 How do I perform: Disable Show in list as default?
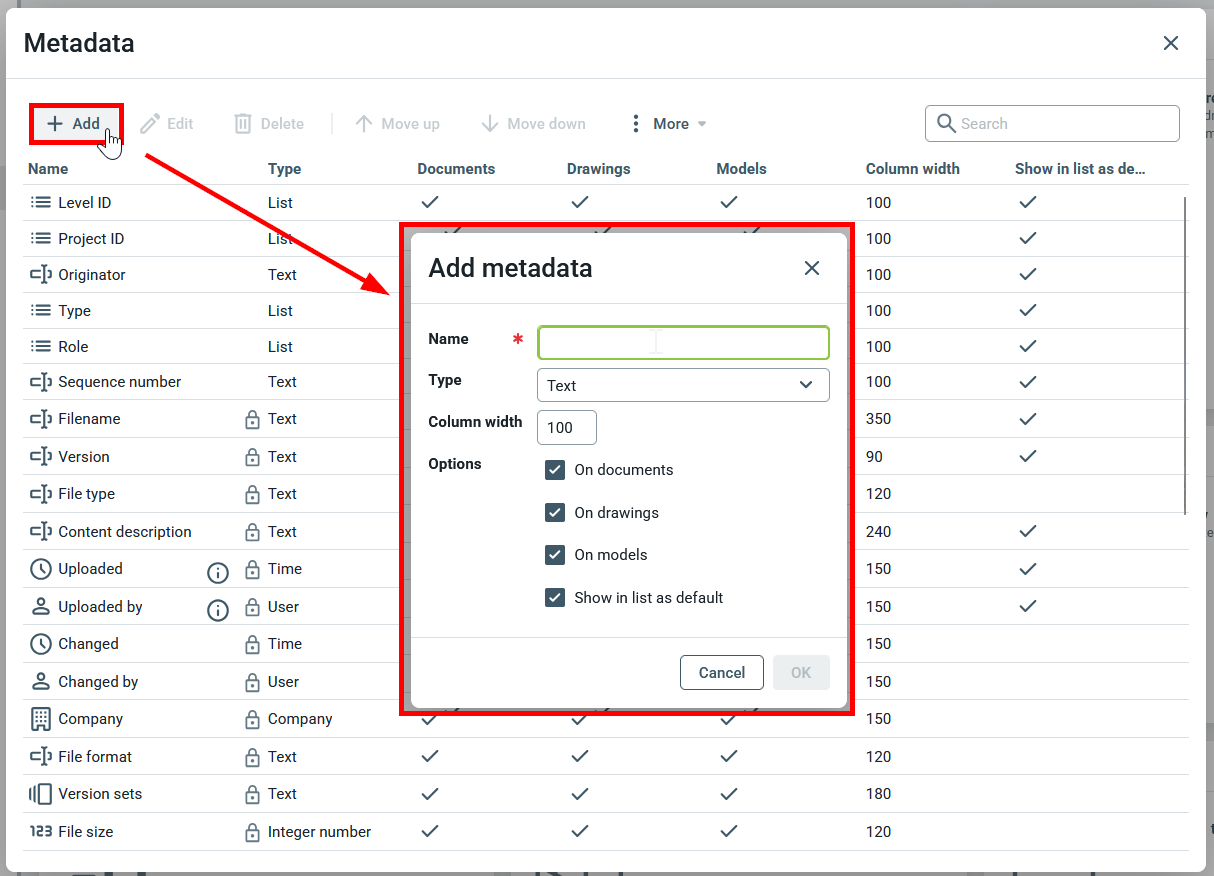coord(555,598)
